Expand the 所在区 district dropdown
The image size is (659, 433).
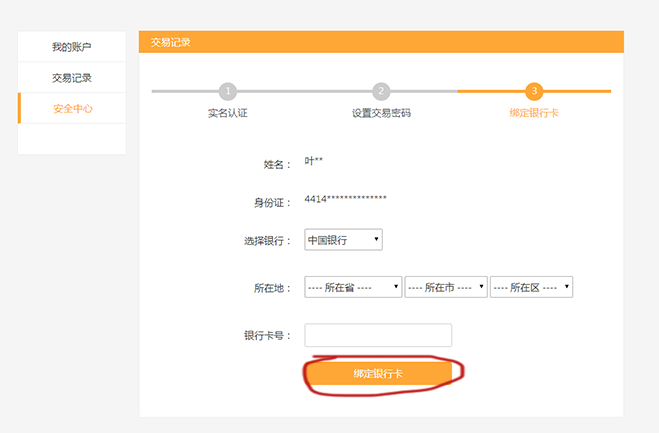(x=531, y=287)
